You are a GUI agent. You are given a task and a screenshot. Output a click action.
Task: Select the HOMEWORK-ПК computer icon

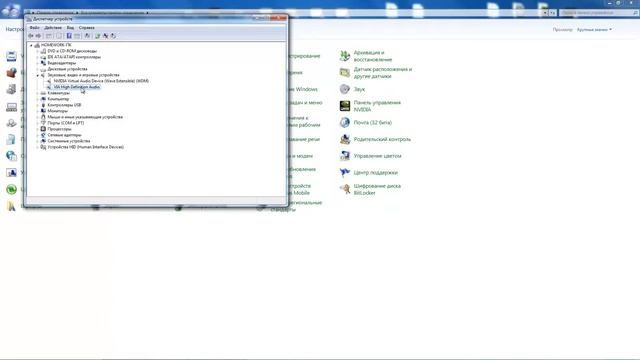point(37,45)
